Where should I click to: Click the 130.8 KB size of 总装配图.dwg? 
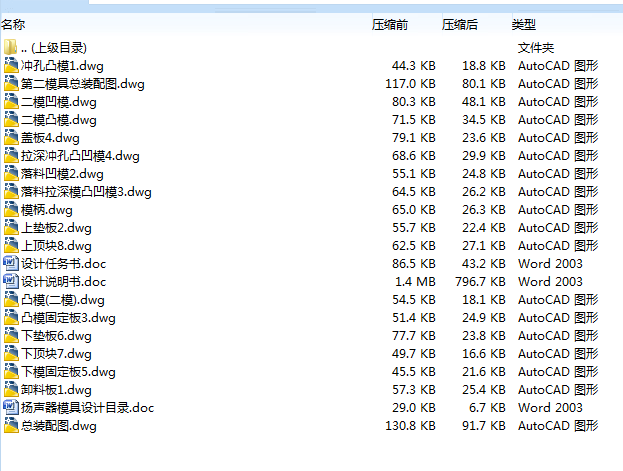[x=410, y=426]
